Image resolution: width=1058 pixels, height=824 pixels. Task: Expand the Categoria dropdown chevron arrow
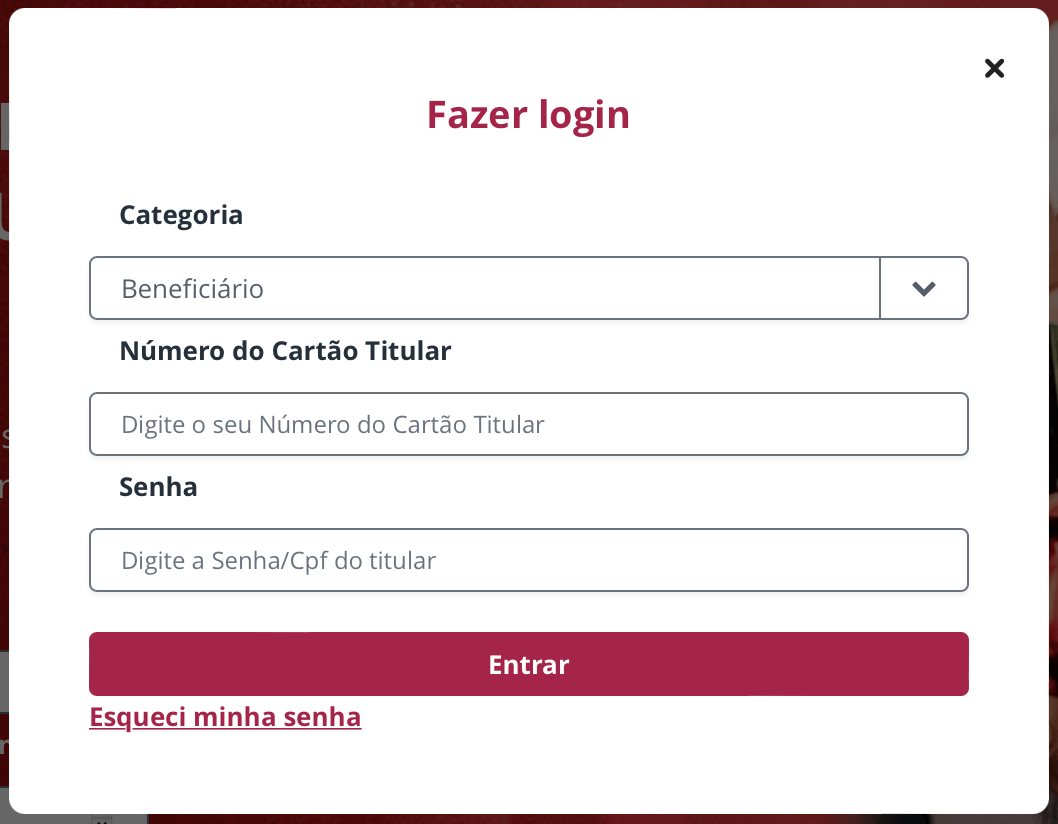(x=924, y=289)
